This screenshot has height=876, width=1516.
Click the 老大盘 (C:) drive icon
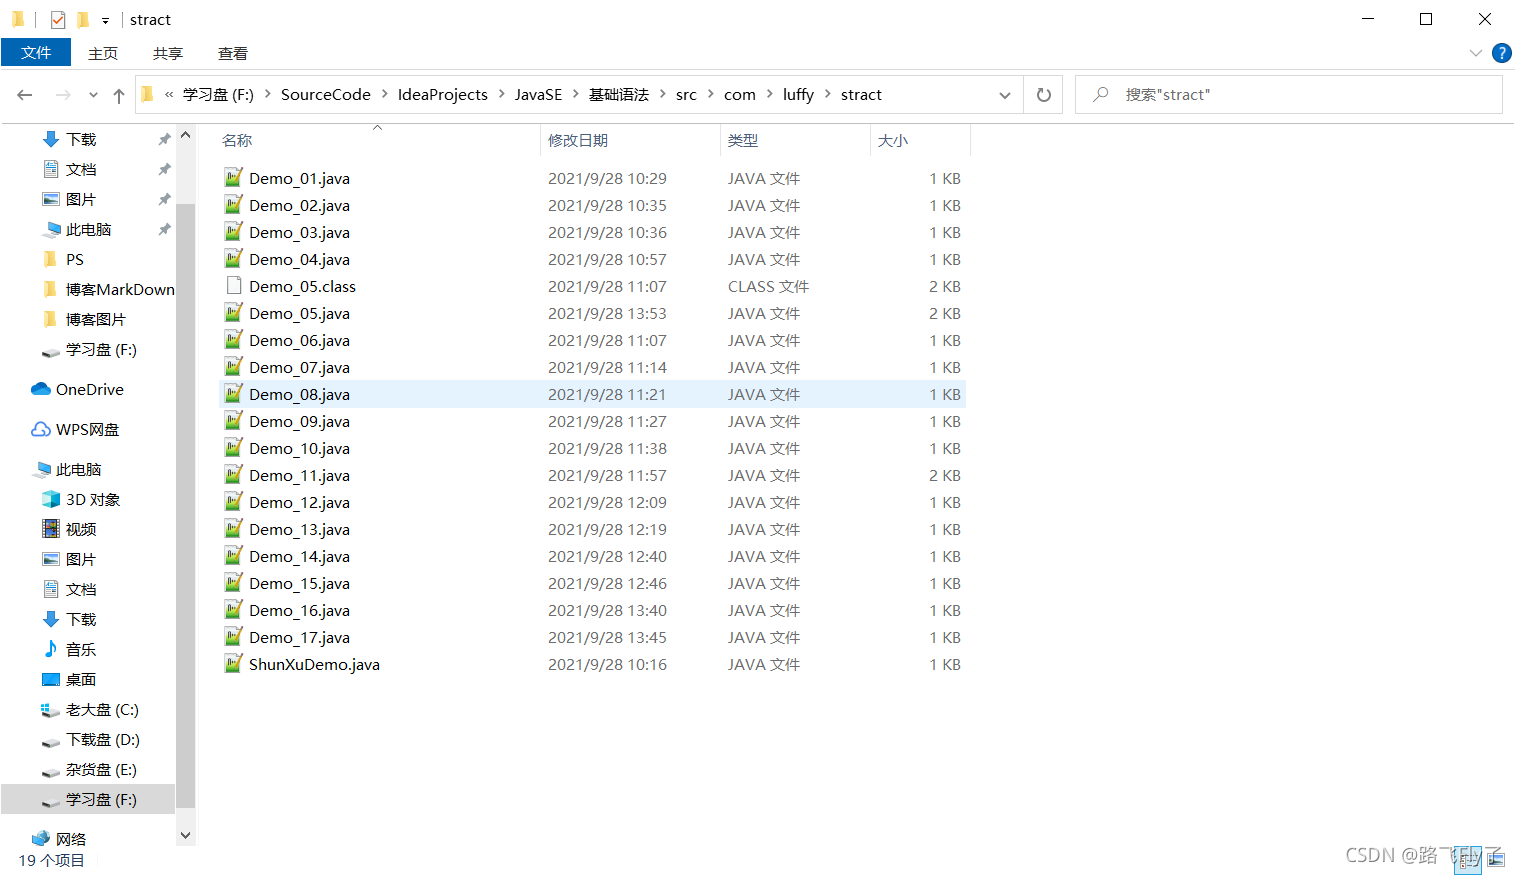[51, 709]
